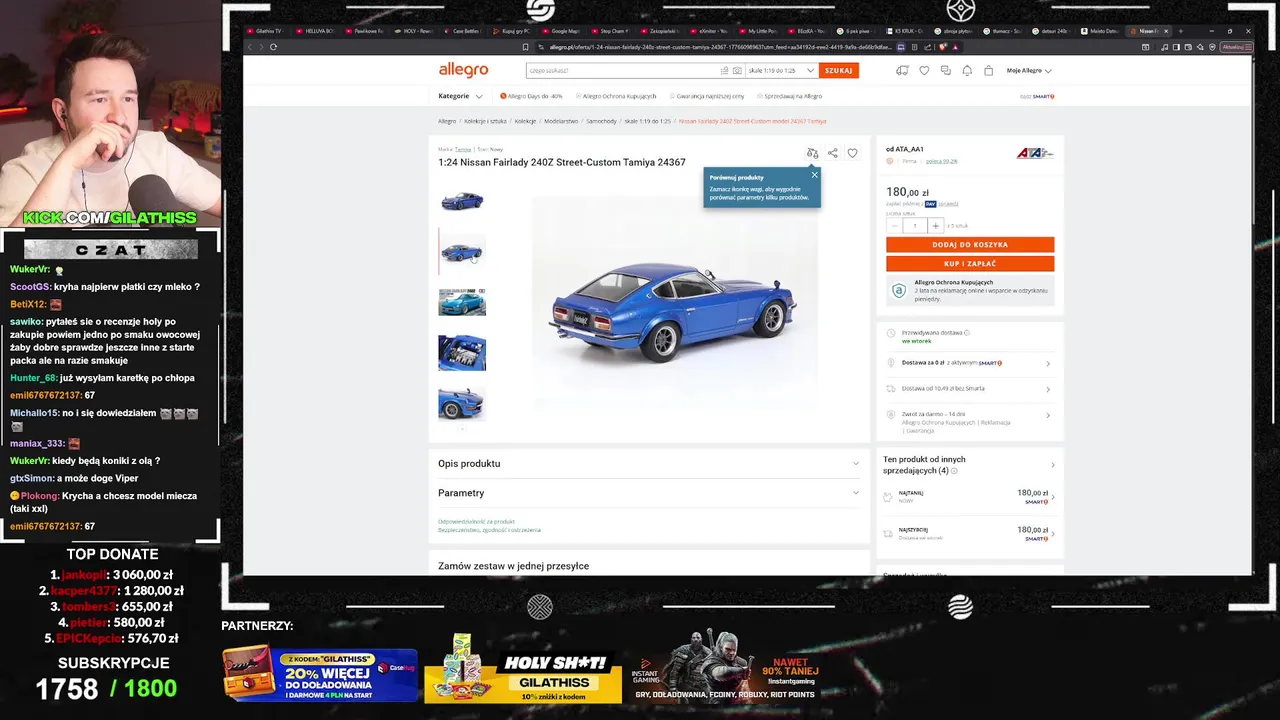Click DODAJ DO KOSZYKA button
Screen dimensions: 1280x720
[970, 245]
